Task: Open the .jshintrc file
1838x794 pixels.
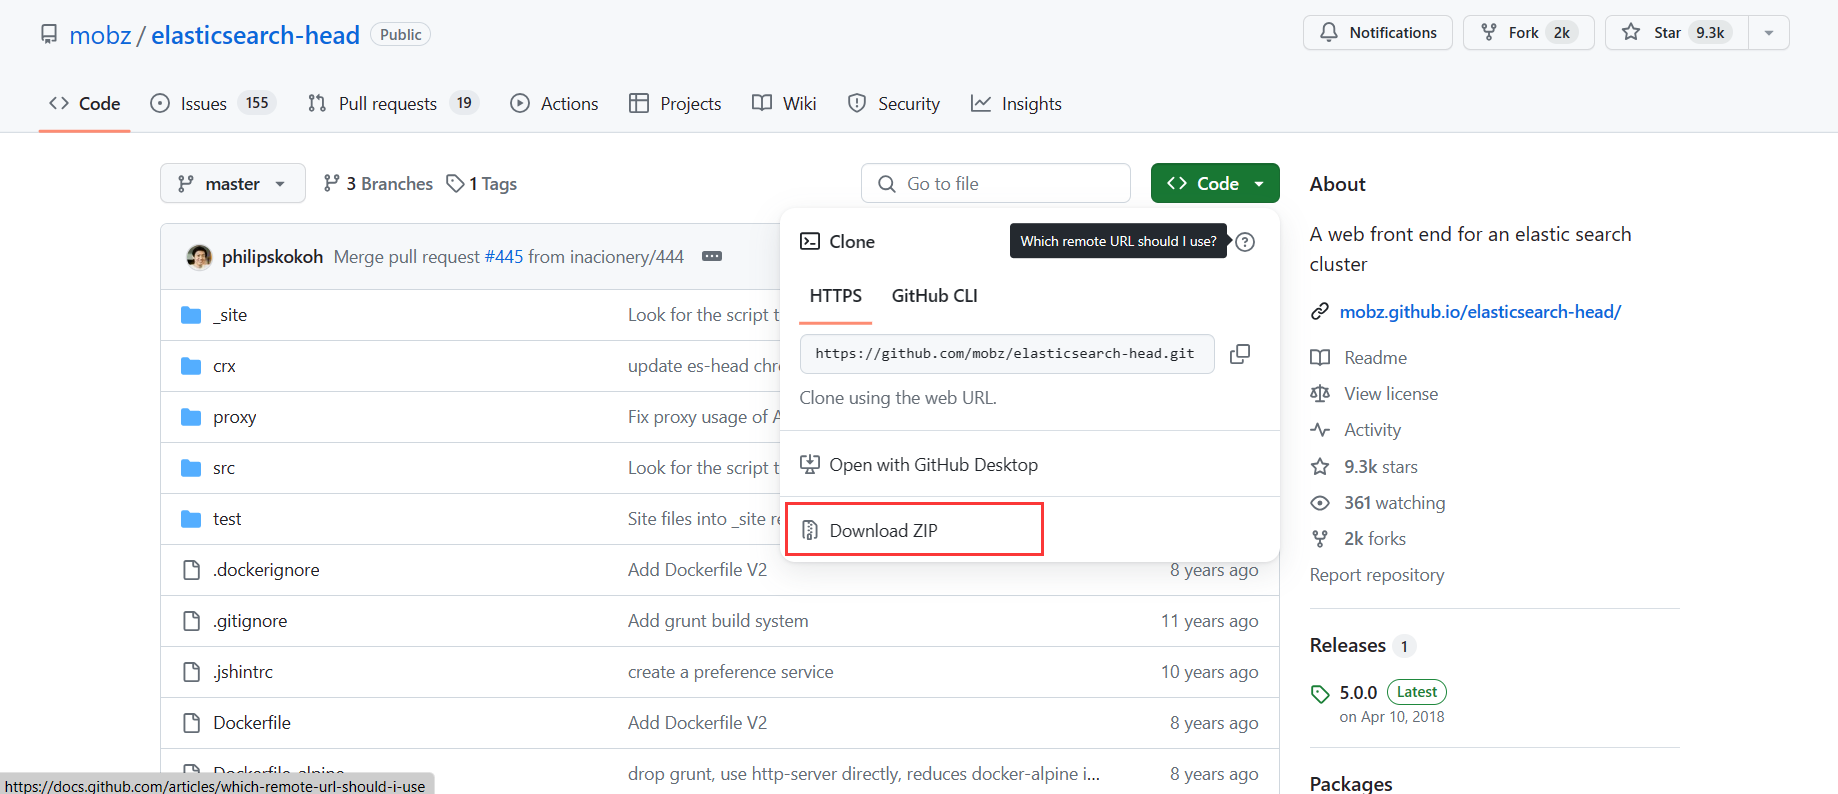Action: coord(243,672)
